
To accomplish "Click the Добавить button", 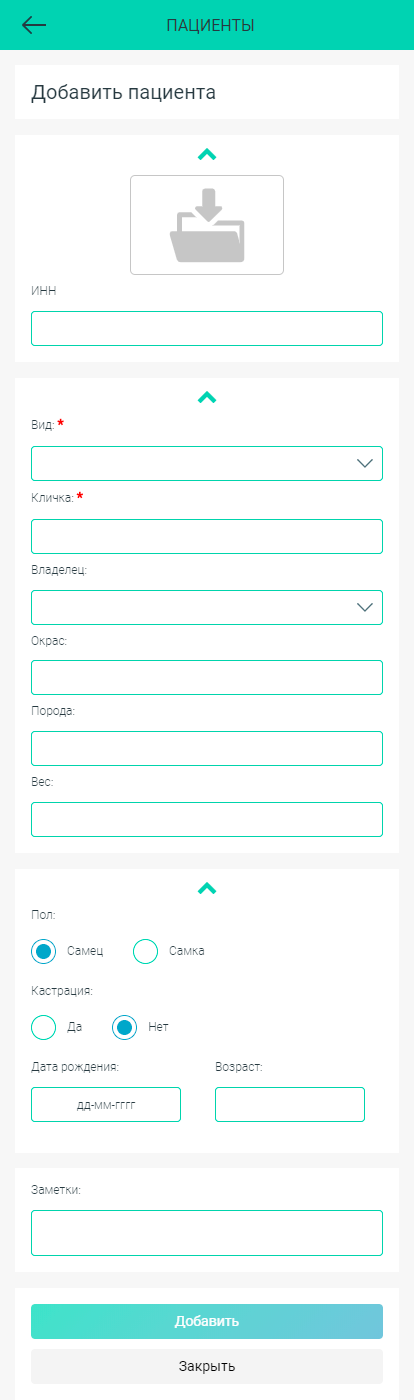I will click(207, 1321).
